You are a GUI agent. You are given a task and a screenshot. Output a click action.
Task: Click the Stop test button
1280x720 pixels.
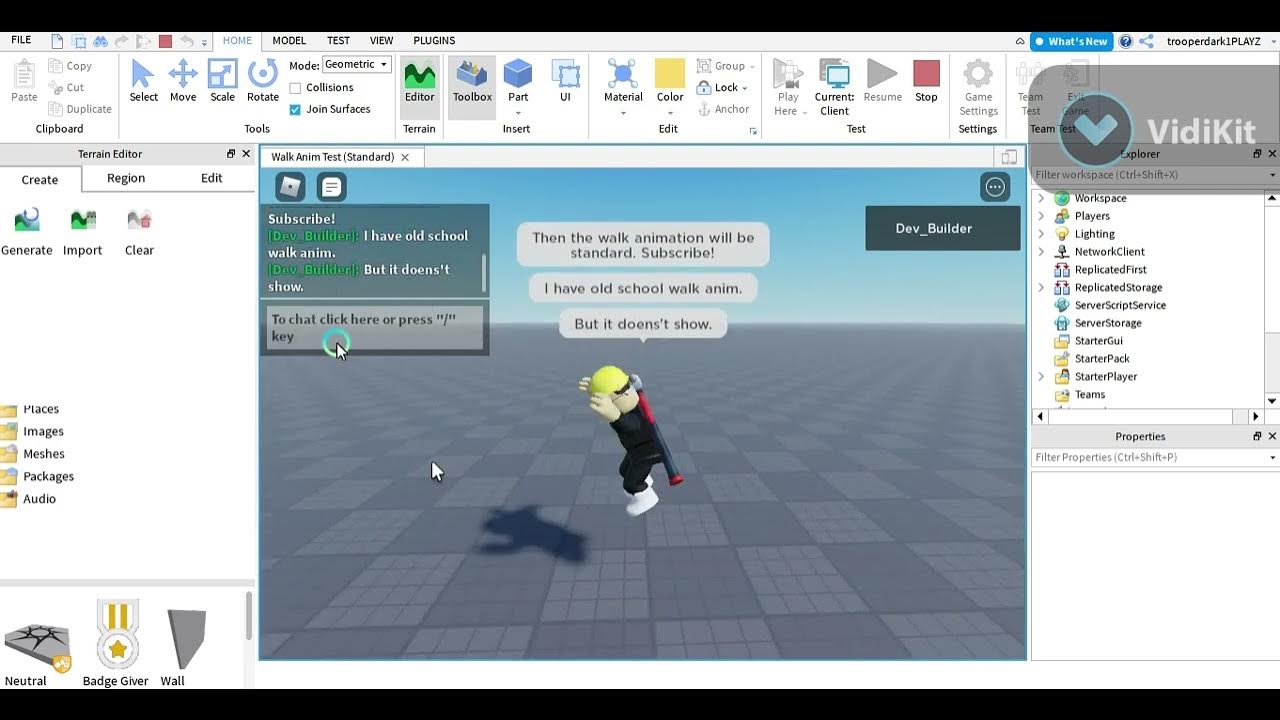[926, 81]
